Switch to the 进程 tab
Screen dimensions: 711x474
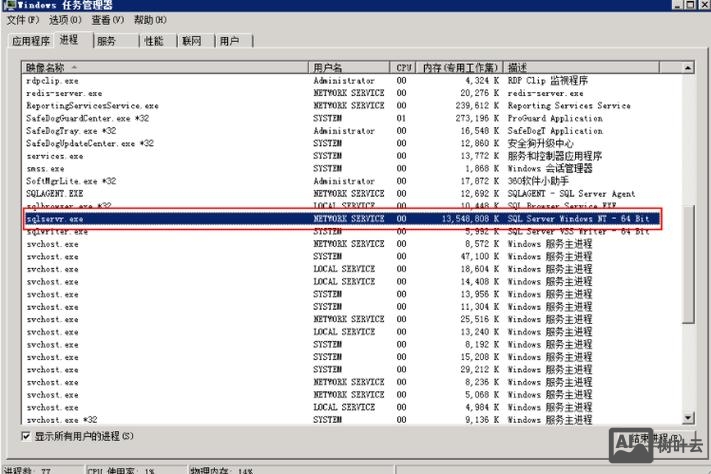69,40
